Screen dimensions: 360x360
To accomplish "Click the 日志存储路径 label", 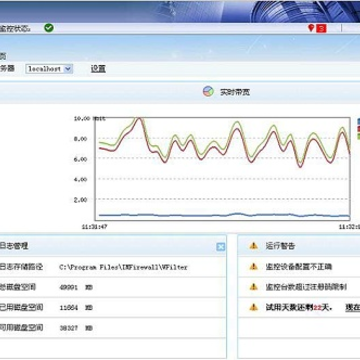I will point(21,267).
